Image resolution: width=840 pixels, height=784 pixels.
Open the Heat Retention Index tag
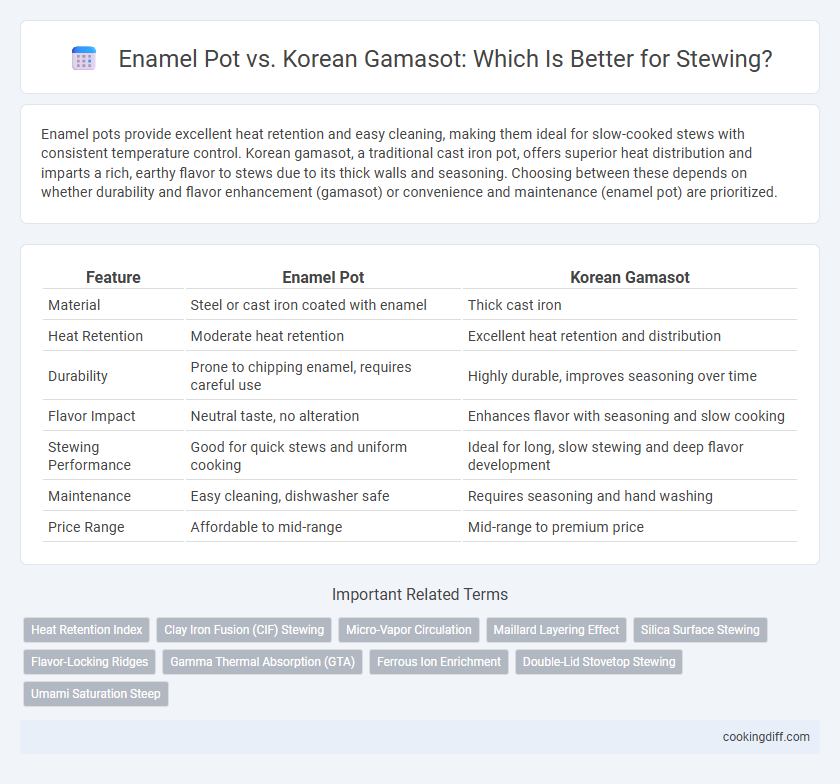[87, 630]
